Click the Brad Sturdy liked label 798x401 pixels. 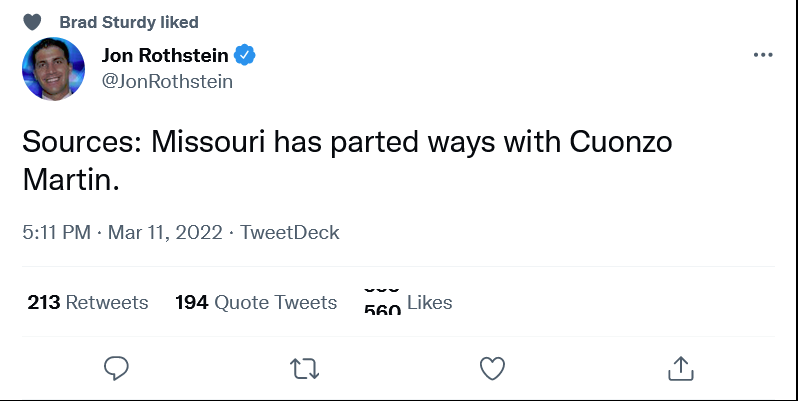129,22
